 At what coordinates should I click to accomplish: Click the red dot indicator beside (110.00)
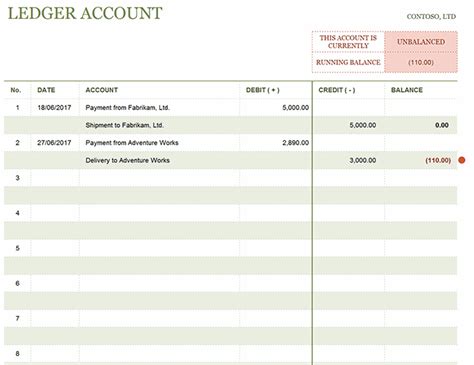[462, 160]
